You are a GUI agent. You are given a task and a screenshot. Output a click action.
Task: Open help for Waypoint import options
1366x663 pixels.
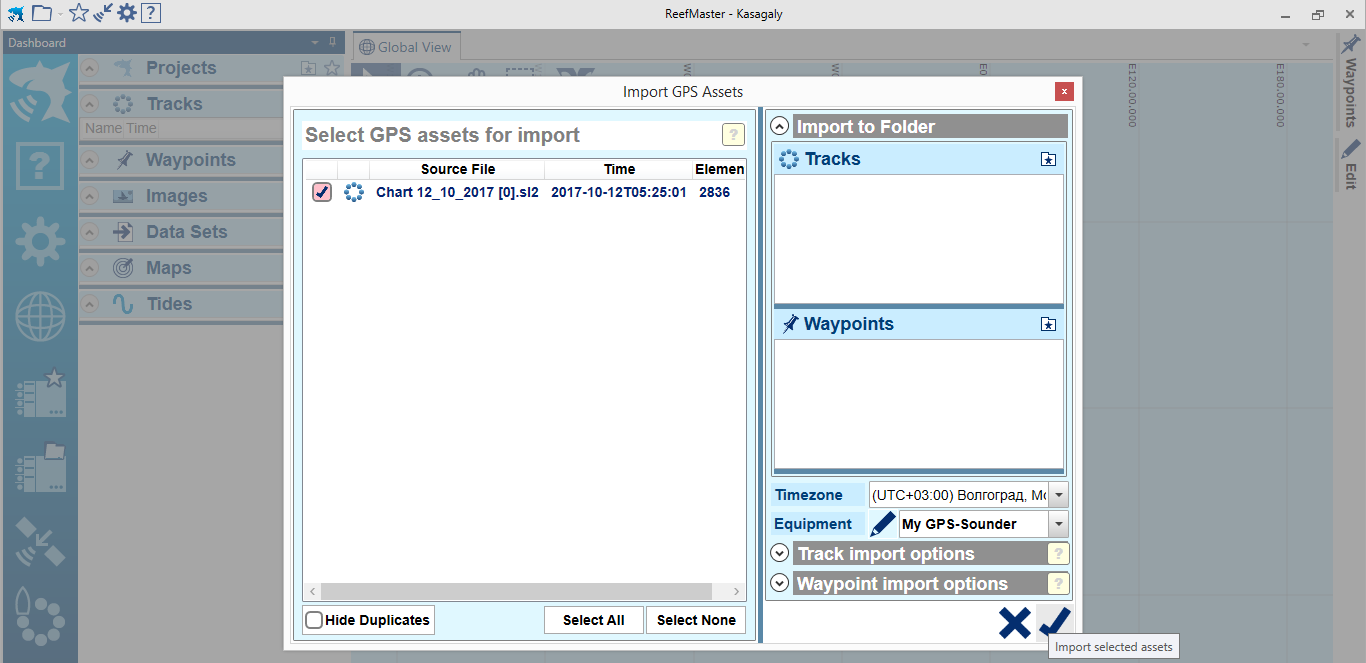pos(1058,584)
